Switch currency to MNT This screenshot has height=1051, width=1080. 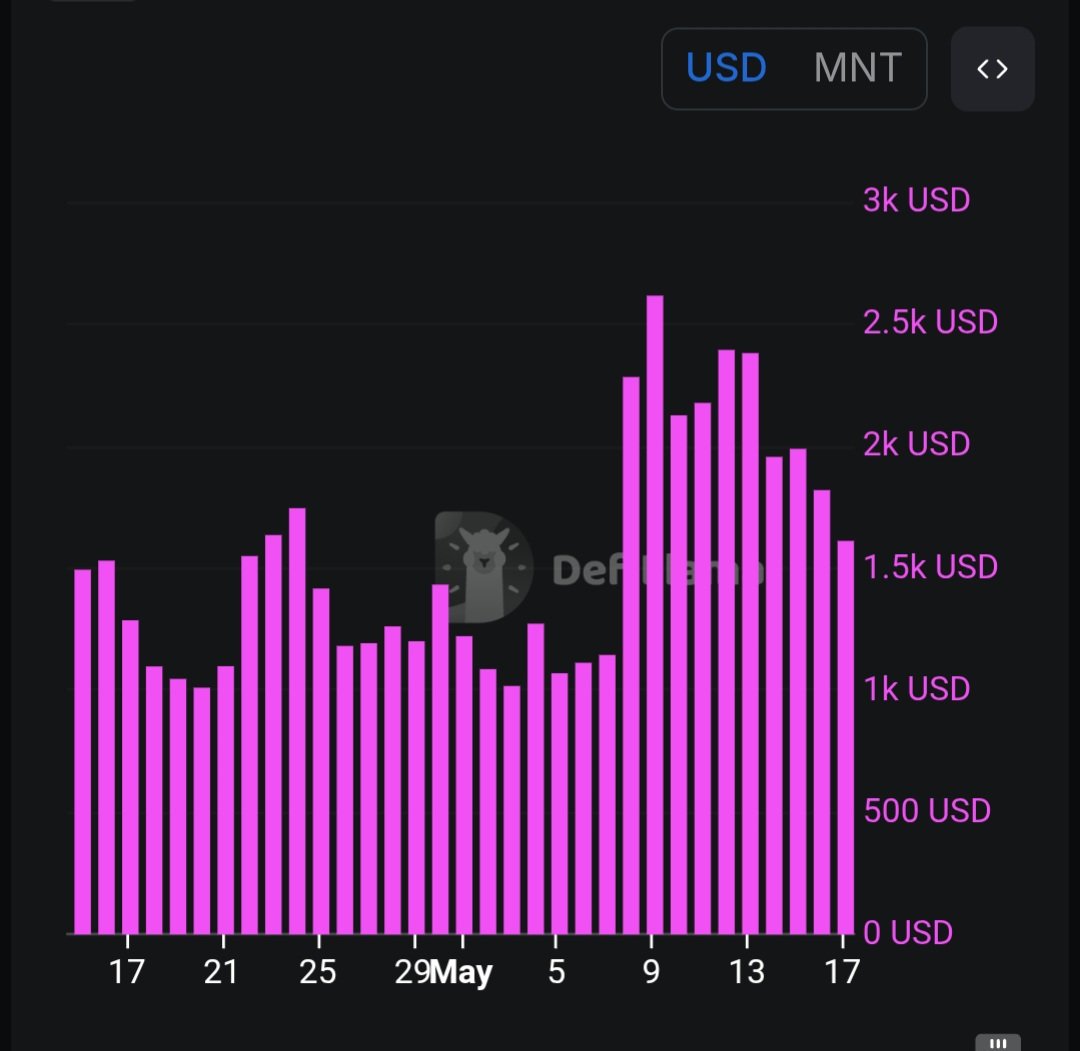[x=858, y=69]
